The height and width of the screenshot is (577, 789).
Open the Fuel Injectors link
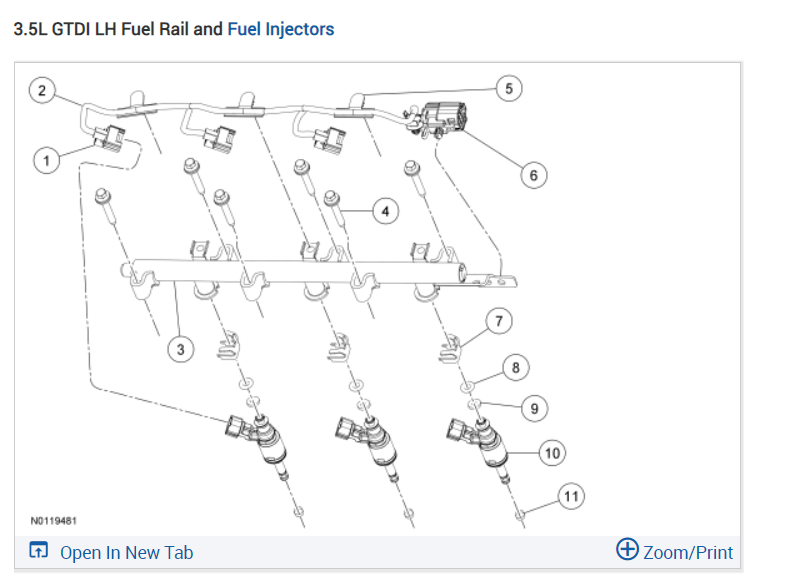tap(281, 29)
